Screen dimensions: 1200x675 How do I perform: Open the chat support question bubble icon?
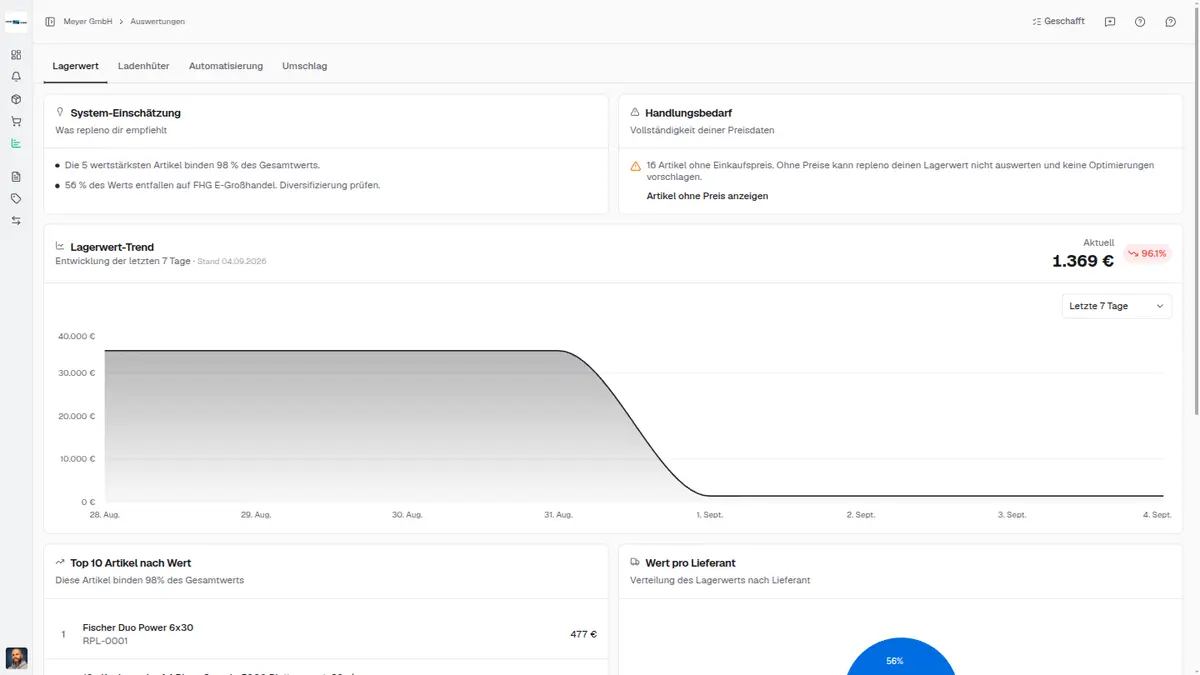[1170, 21]
